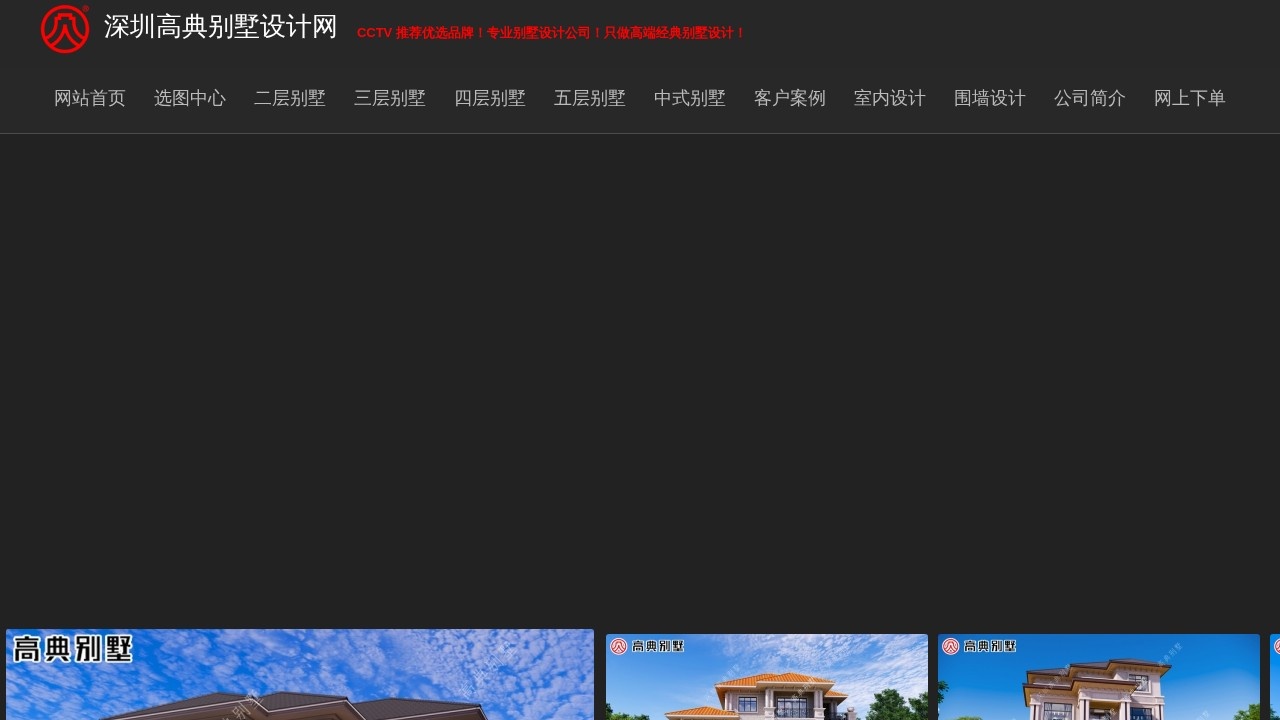View the 客户案例 page

(x=789, y=98)
